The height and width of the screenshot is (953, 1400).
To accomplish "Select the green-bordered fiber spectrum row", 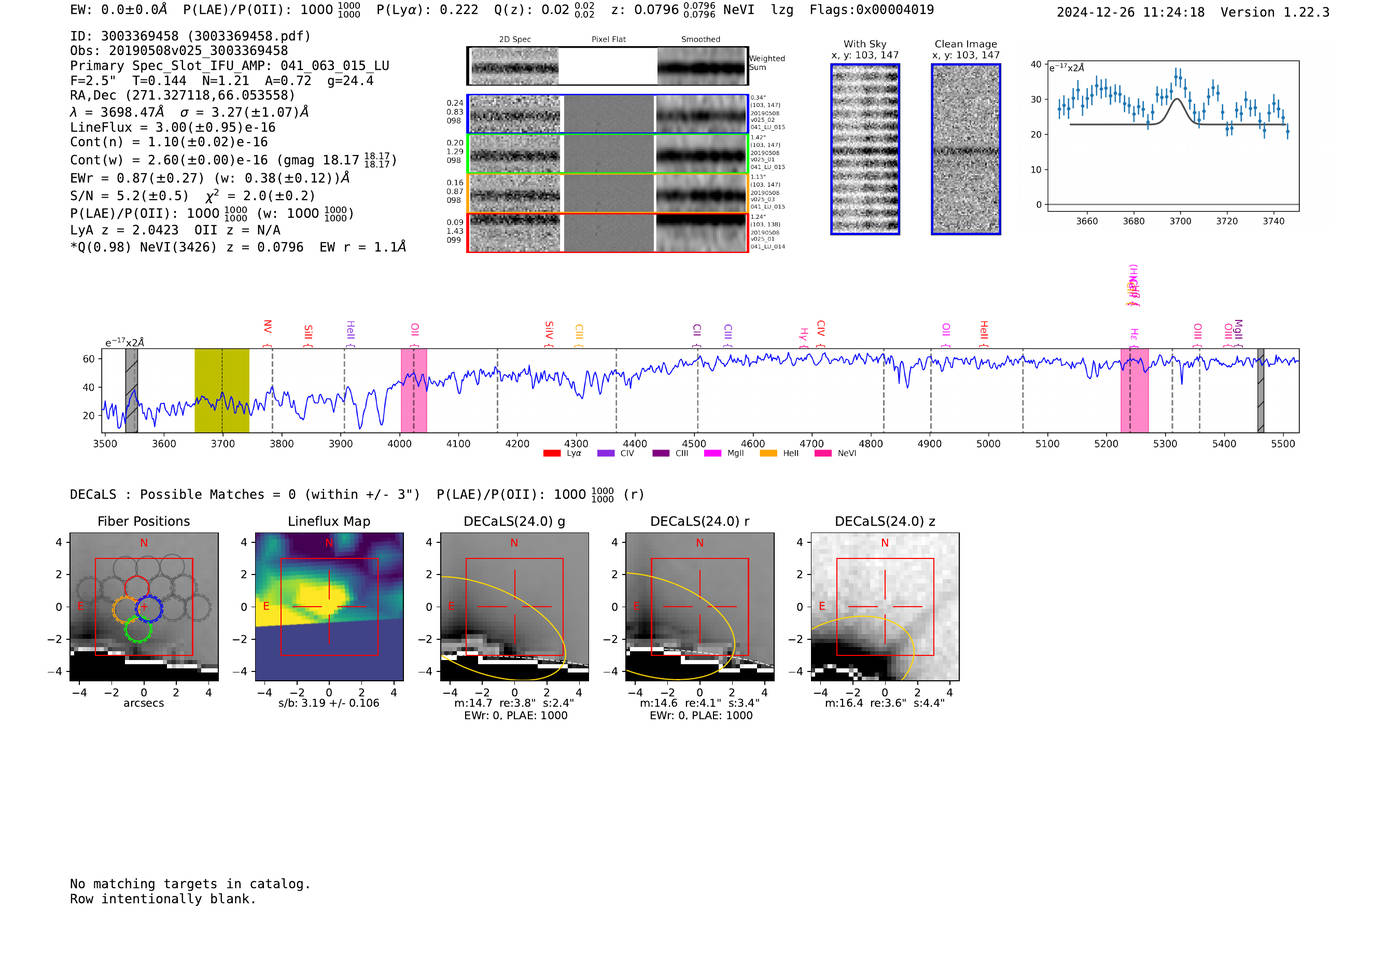I will pyautogui.click(x=608, y=154).
